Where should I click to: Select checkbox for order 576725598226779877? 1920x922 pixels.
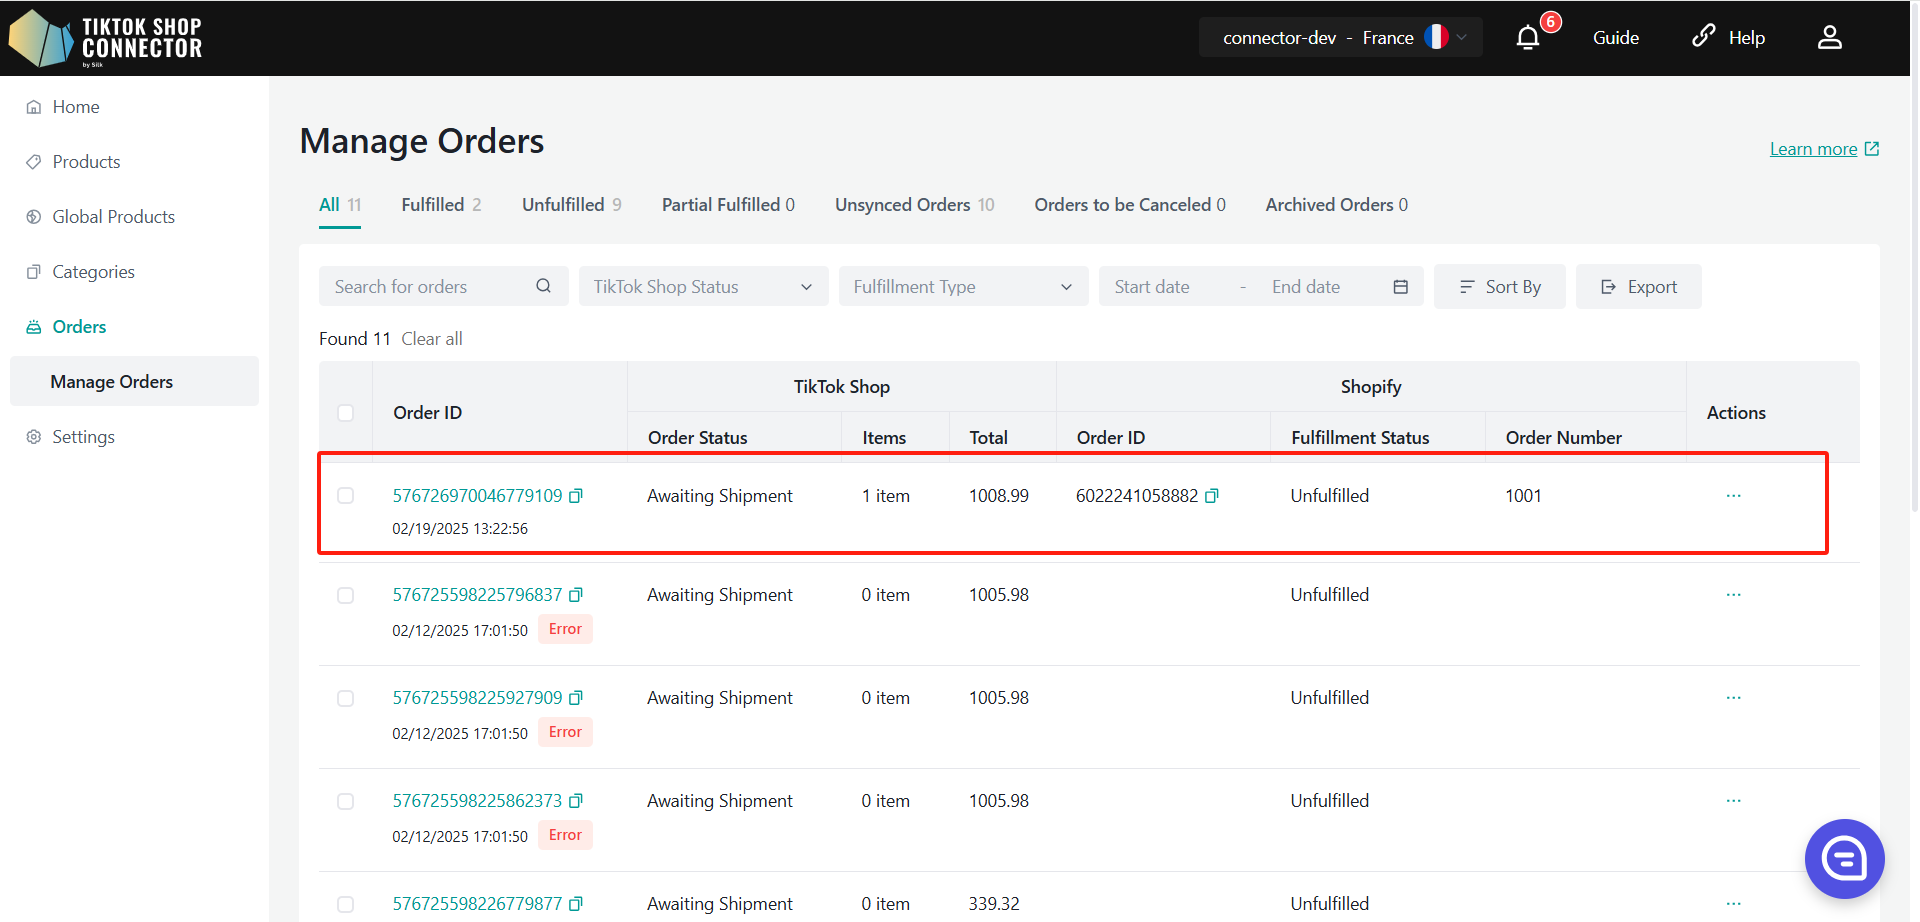pos(346,905)
